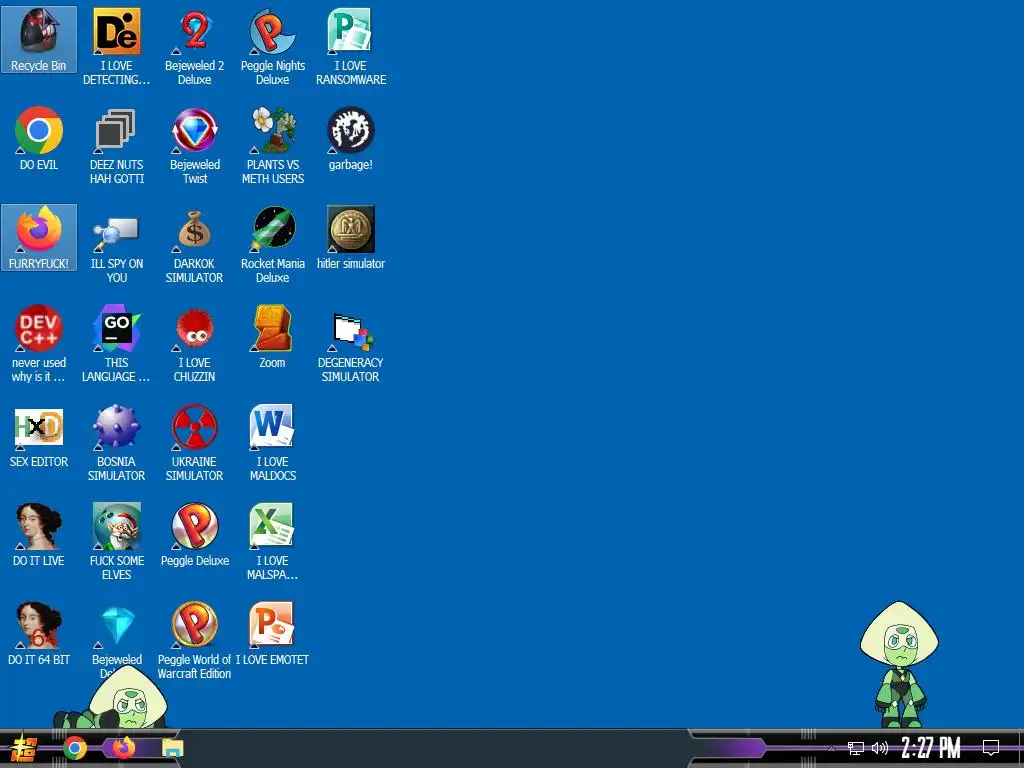This screenshot has height=768, width=1024.
Task: Switch to Firefox from the taskbar
Action: point(124,748)
